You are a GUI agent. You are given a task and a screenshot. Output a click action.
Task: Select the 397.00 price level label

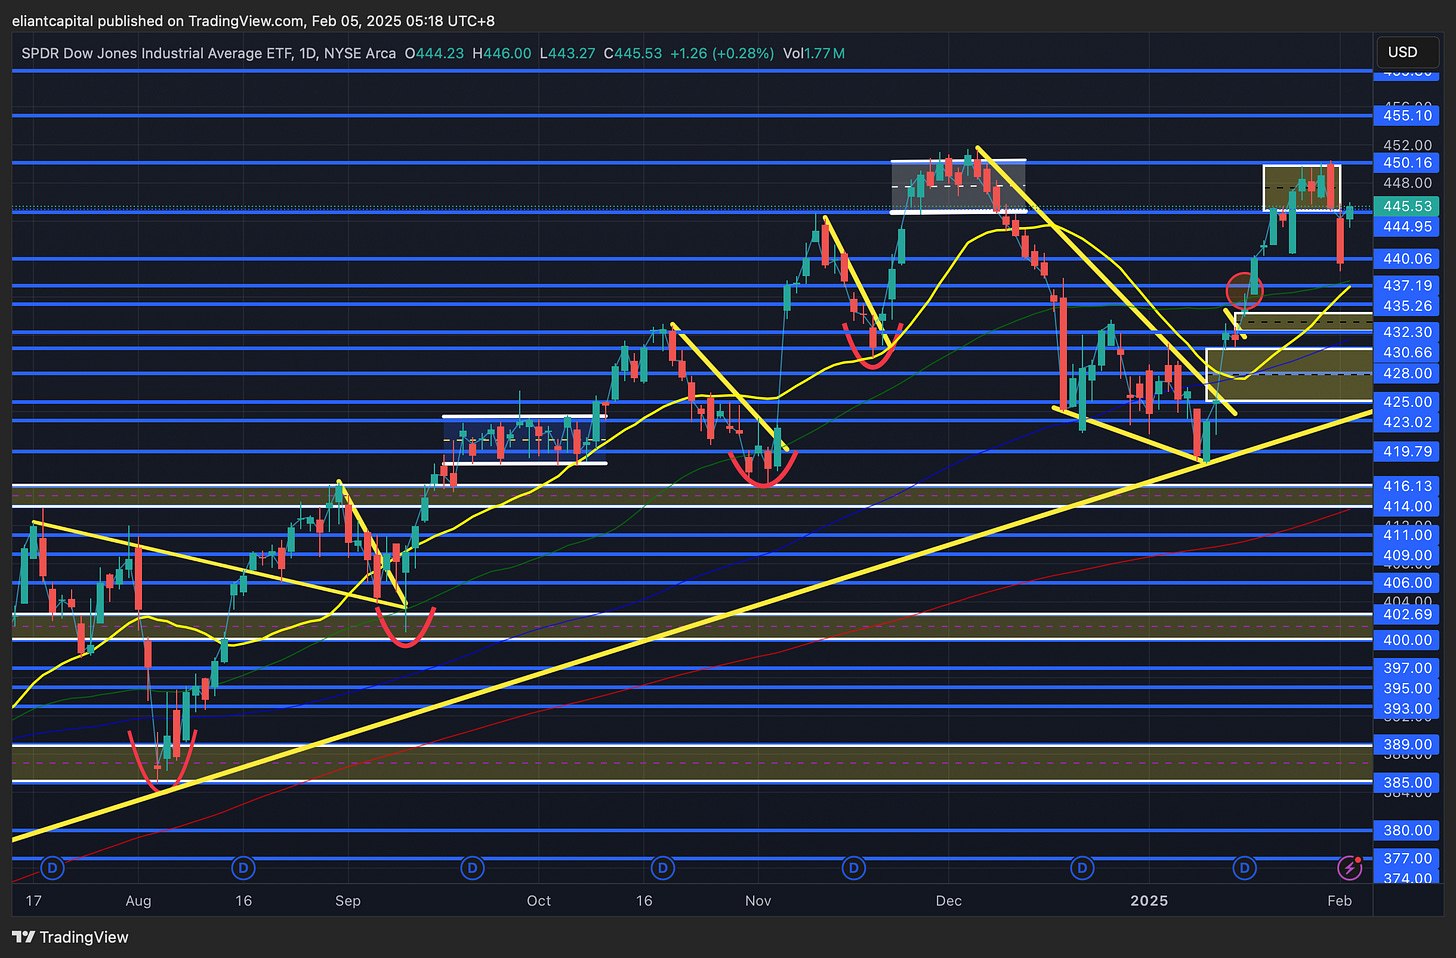pyautogui.click(x=1407, y=668)
